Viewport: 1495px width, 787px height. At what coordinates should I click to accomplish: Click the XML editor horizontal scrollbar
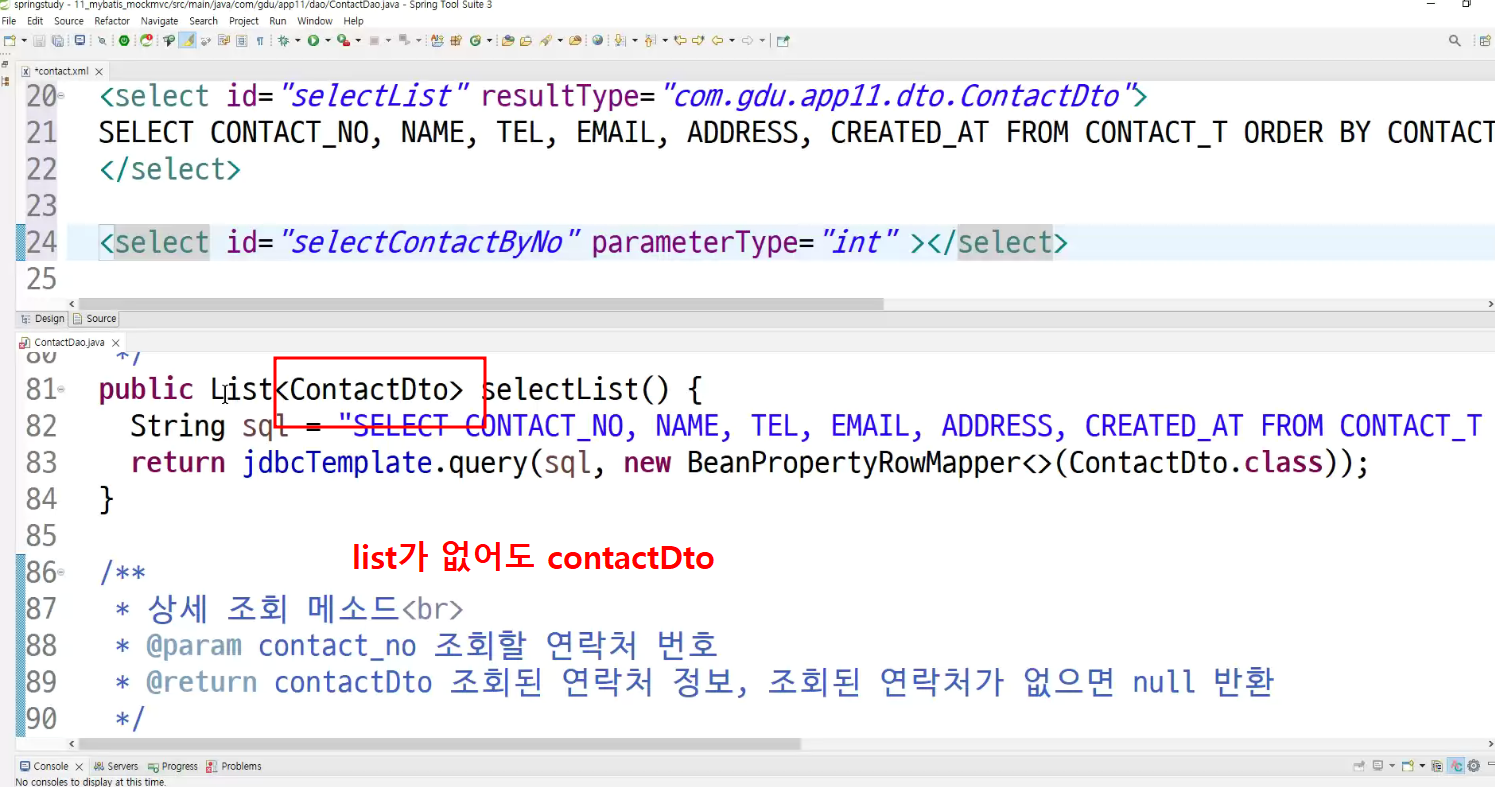pos(480,304)
